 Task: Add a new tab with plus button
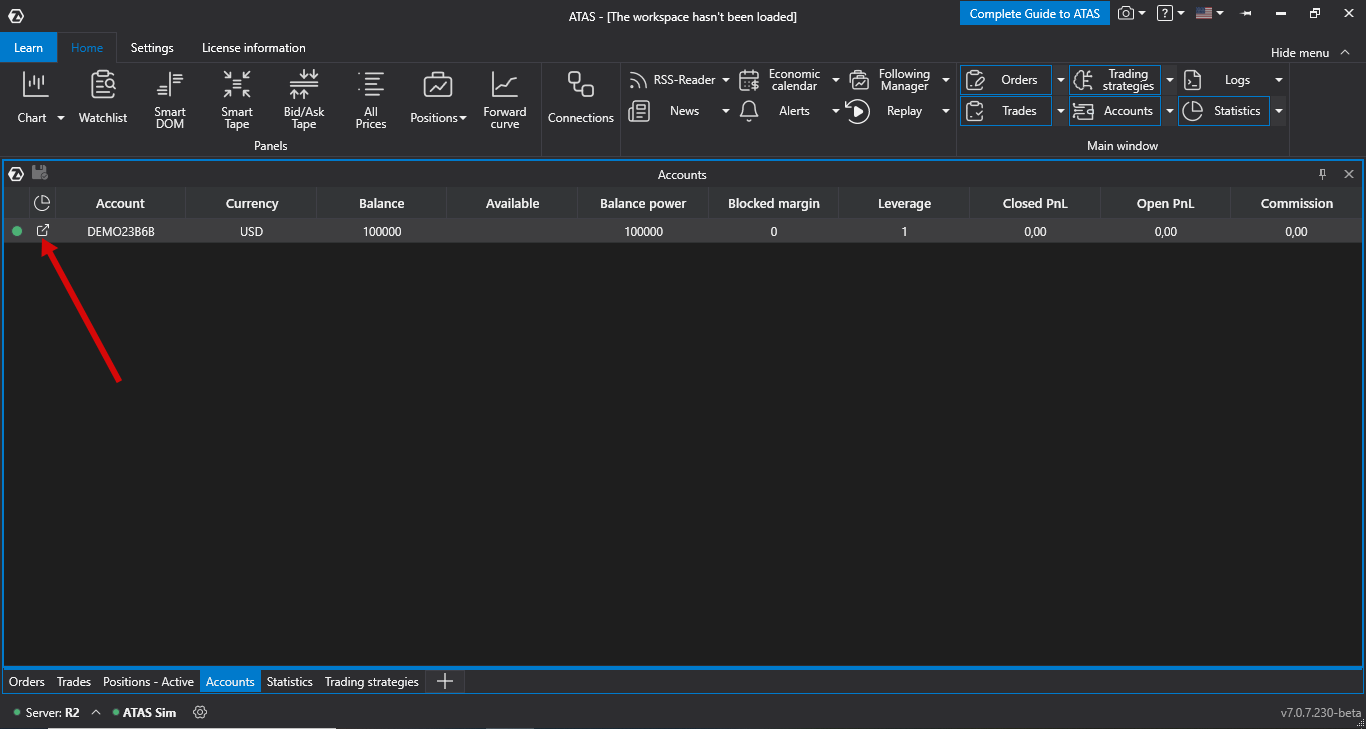coord(446,682)
